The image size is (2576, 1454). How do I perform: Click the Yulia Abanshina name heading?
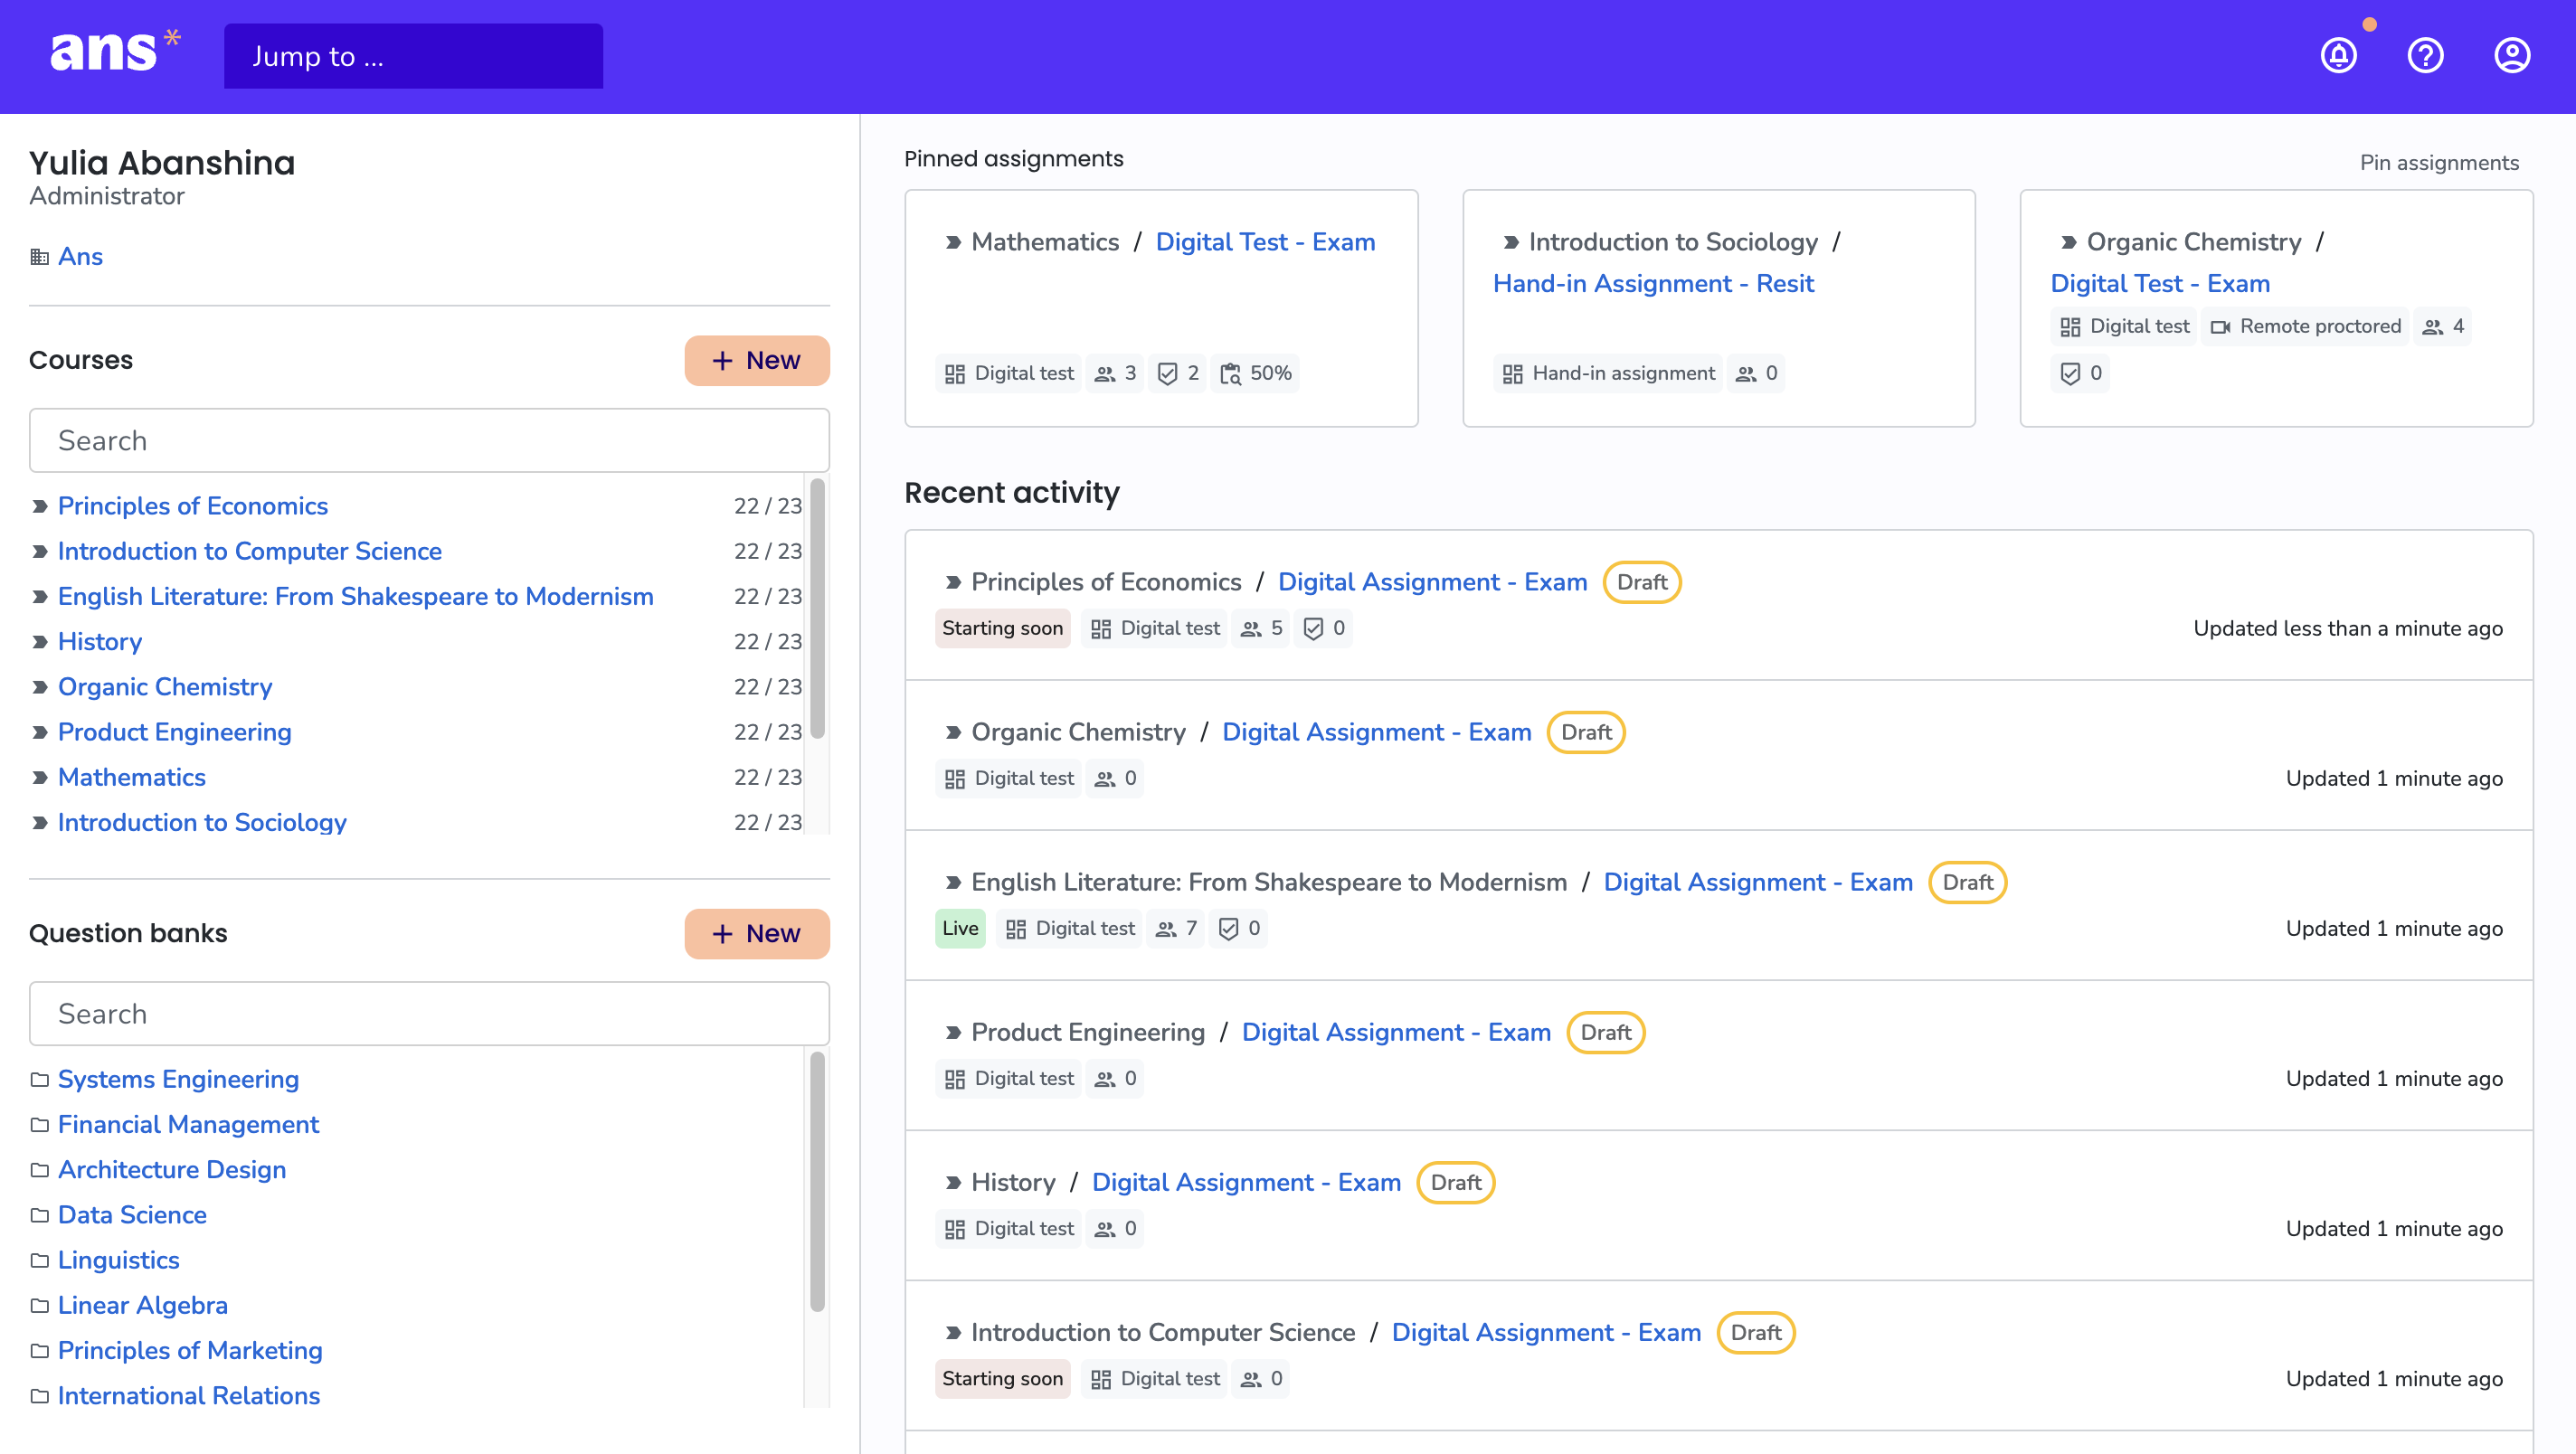click(162, 163)
